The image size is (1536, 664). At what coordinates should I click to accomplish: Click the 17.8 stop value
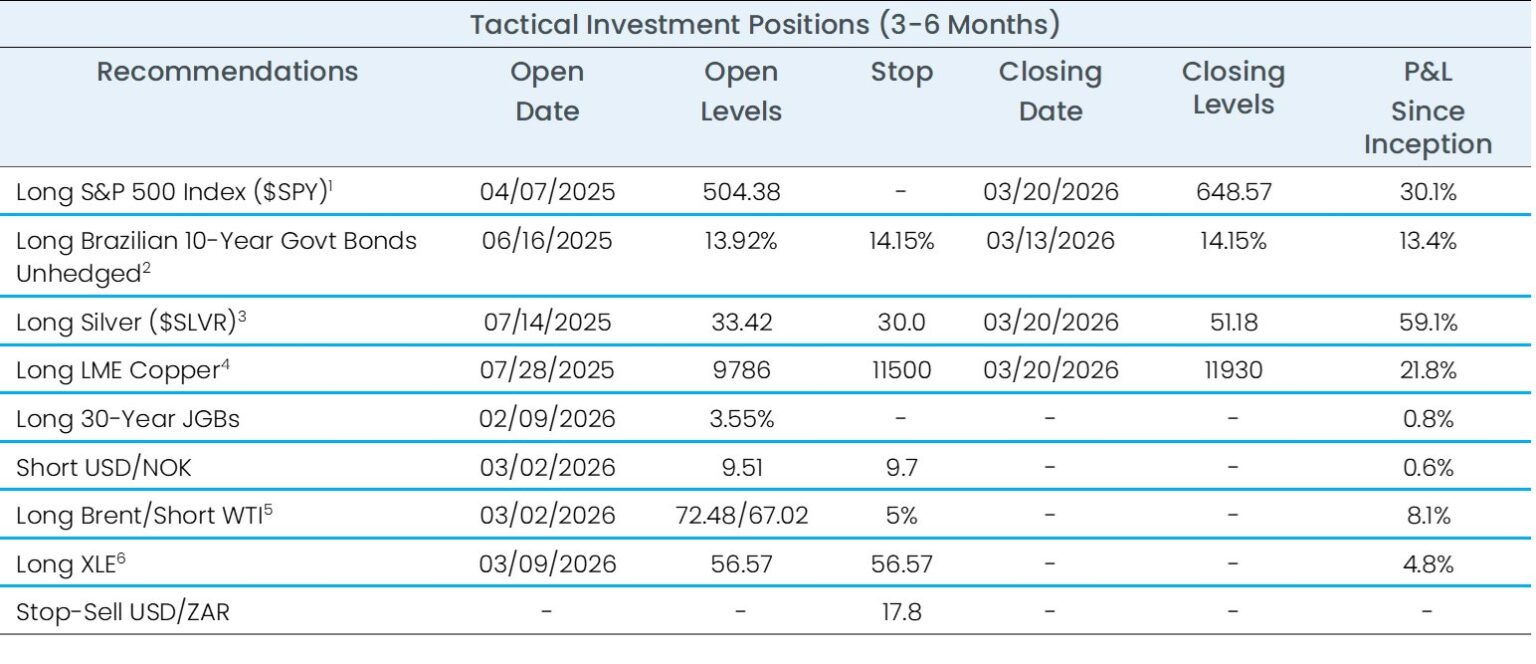(x=901, y=612)
